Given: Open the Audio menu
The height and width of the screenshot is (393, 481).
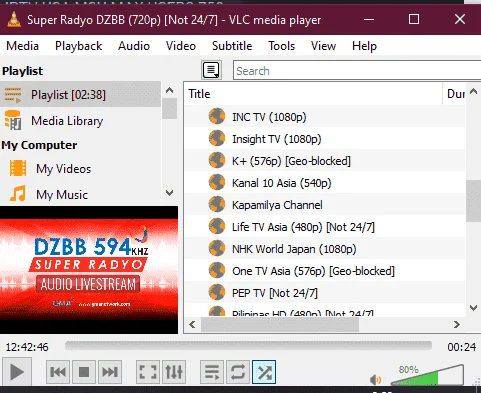Looking at the screenshot, I should tap(134, 46).
